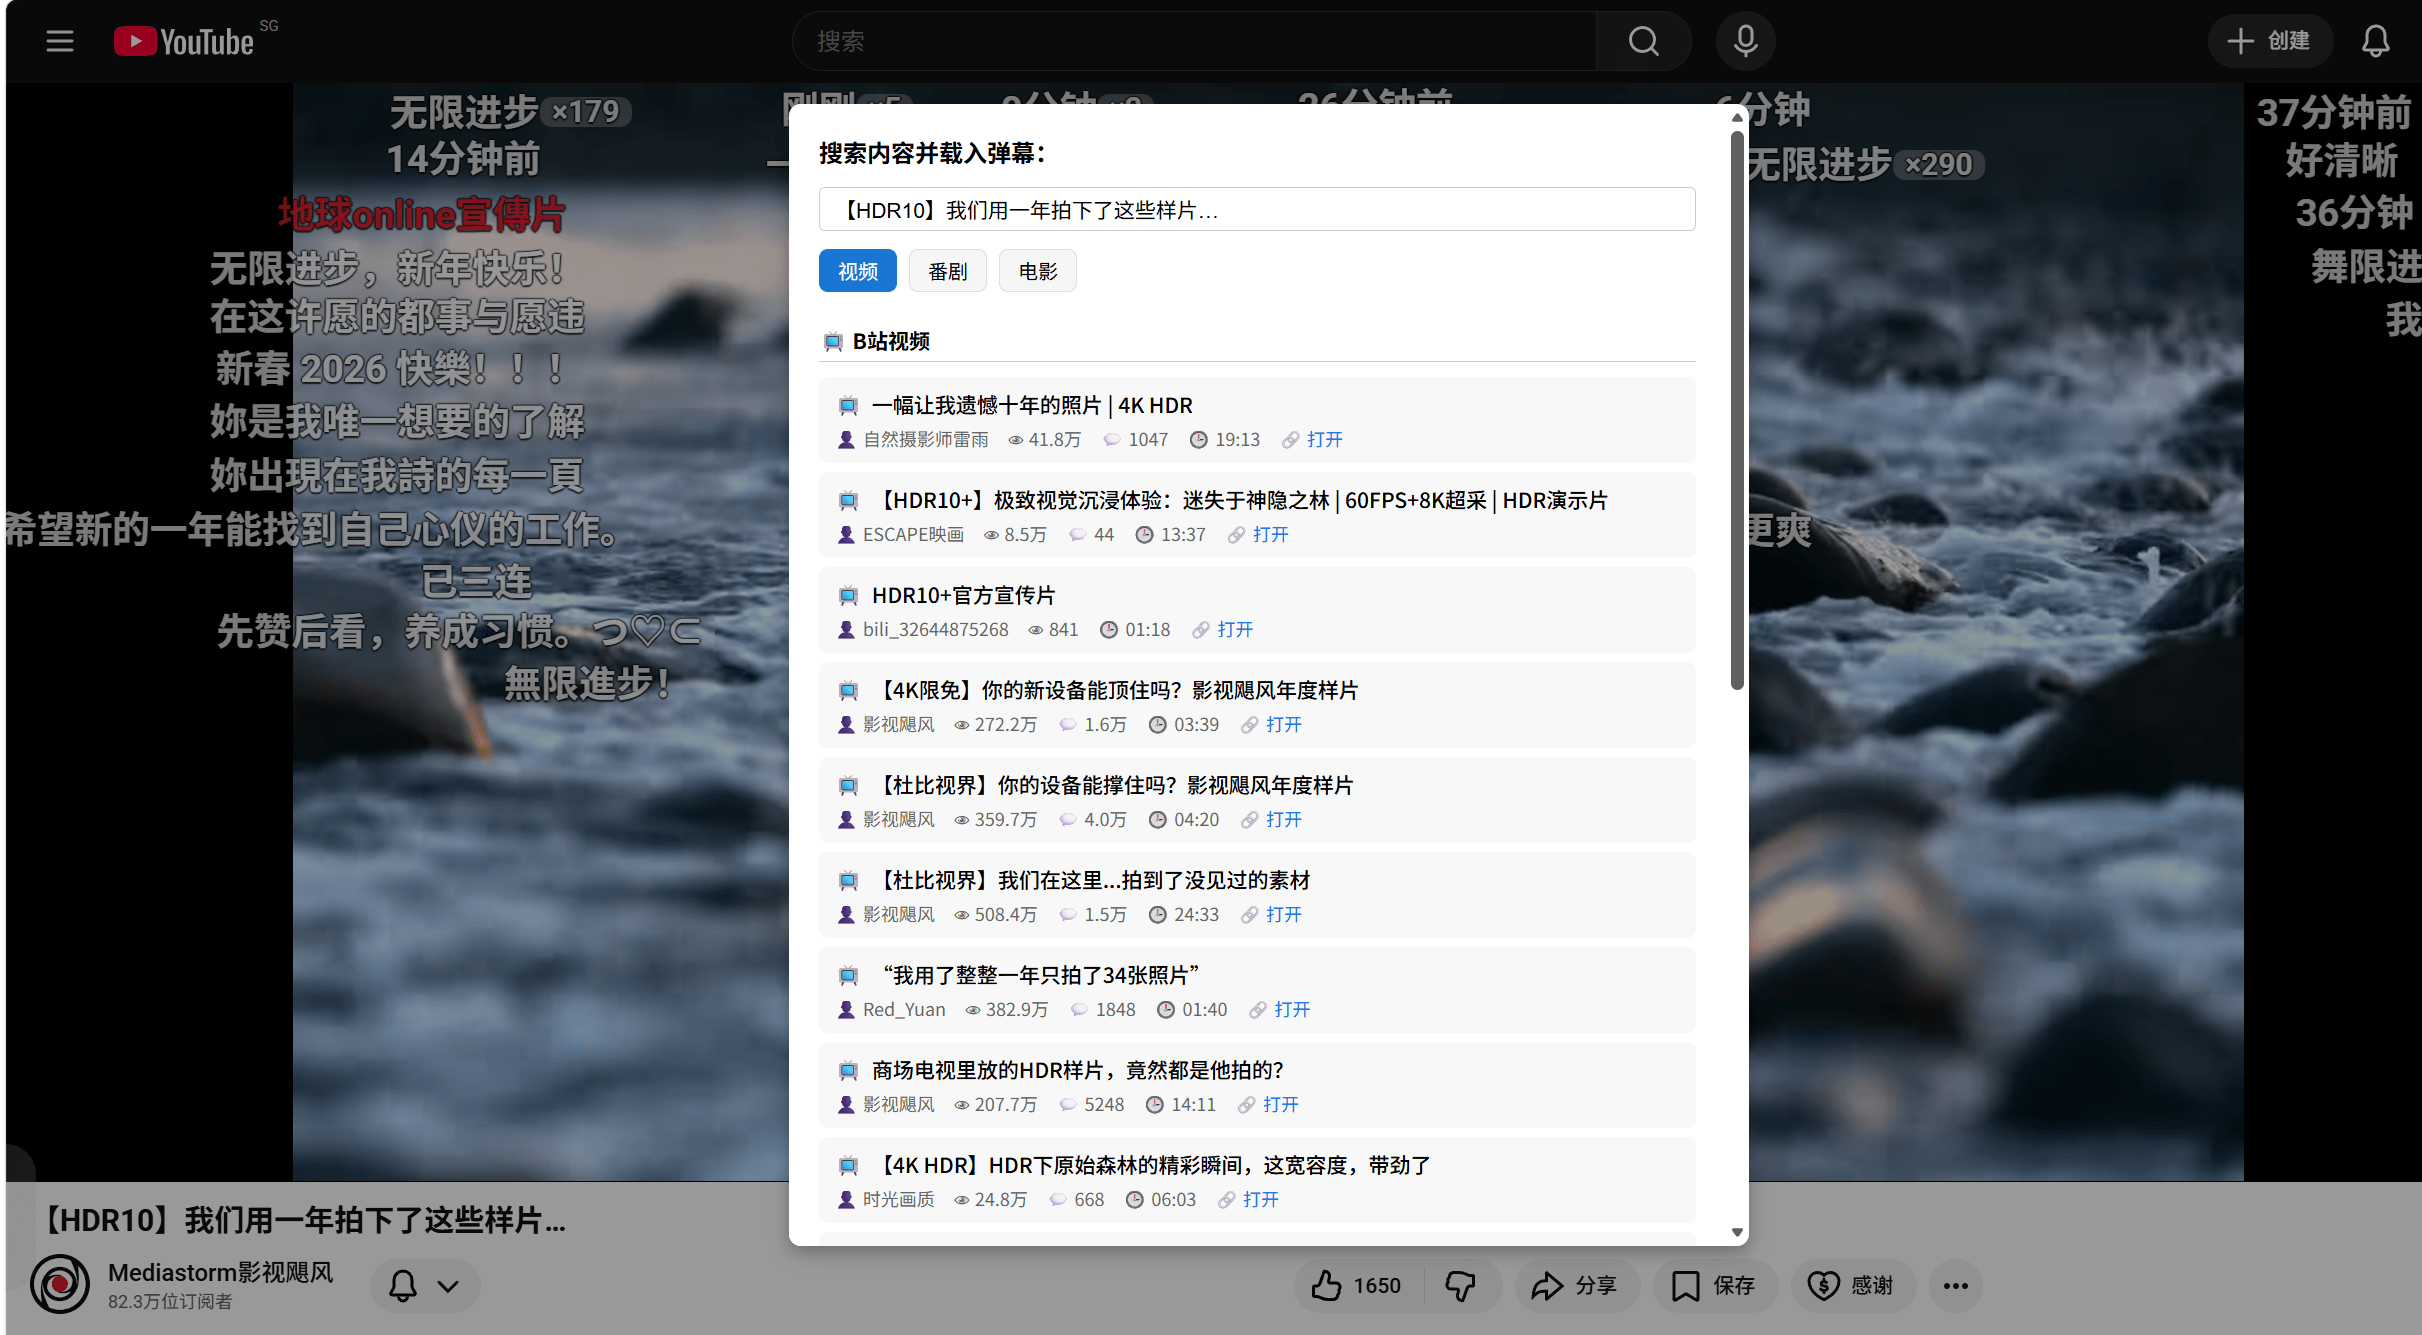
Task: Select result 【4K HDR】HDR下原始森林的精彩瞬间
Action: [x=1151, y=1165]
